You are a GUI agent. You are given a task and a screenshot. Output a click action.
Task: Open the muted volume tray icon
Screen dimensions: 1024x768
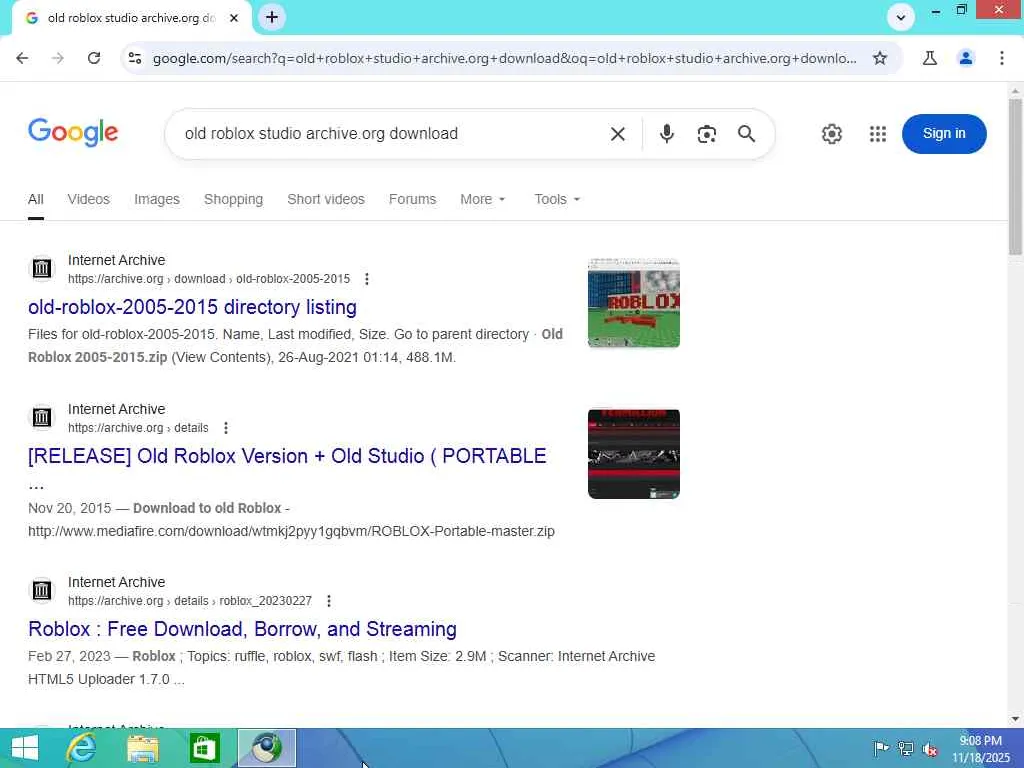tap(930, 749)
